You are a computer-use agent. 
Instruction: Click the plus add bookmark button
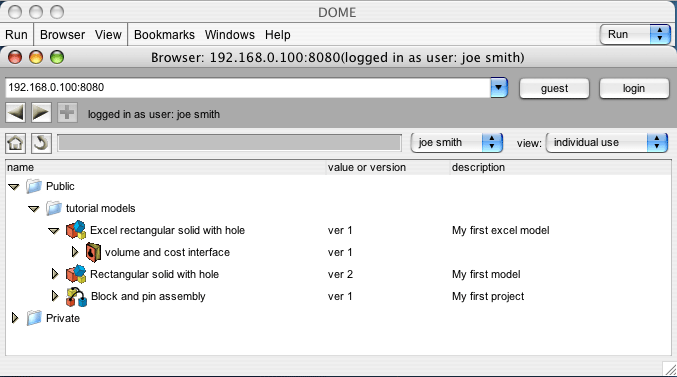pos(67,113)
